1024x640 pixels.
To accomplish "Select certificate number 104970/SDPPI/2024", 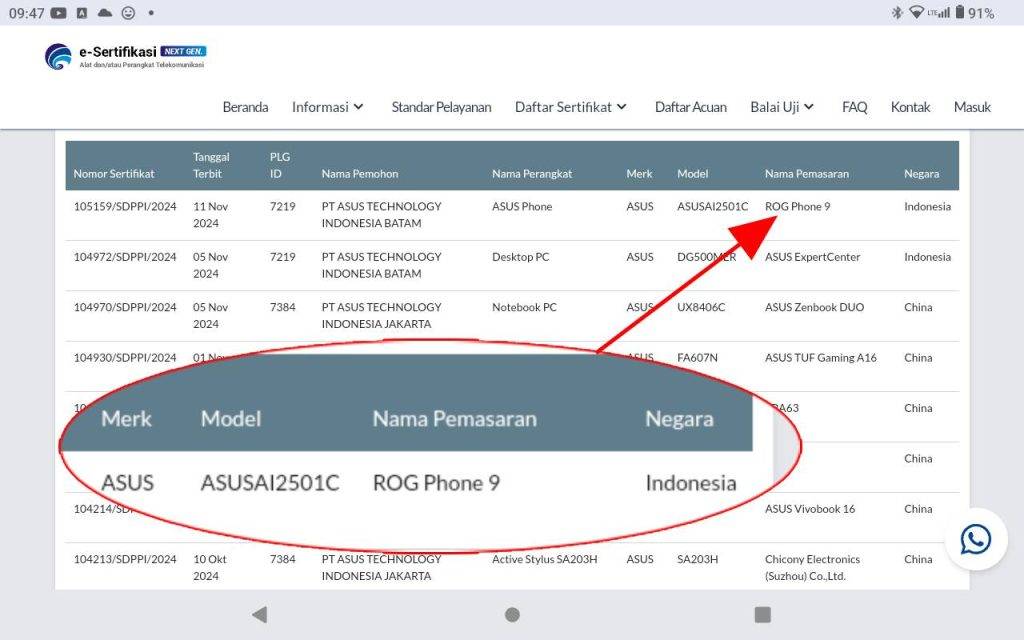I will (125, 307).
